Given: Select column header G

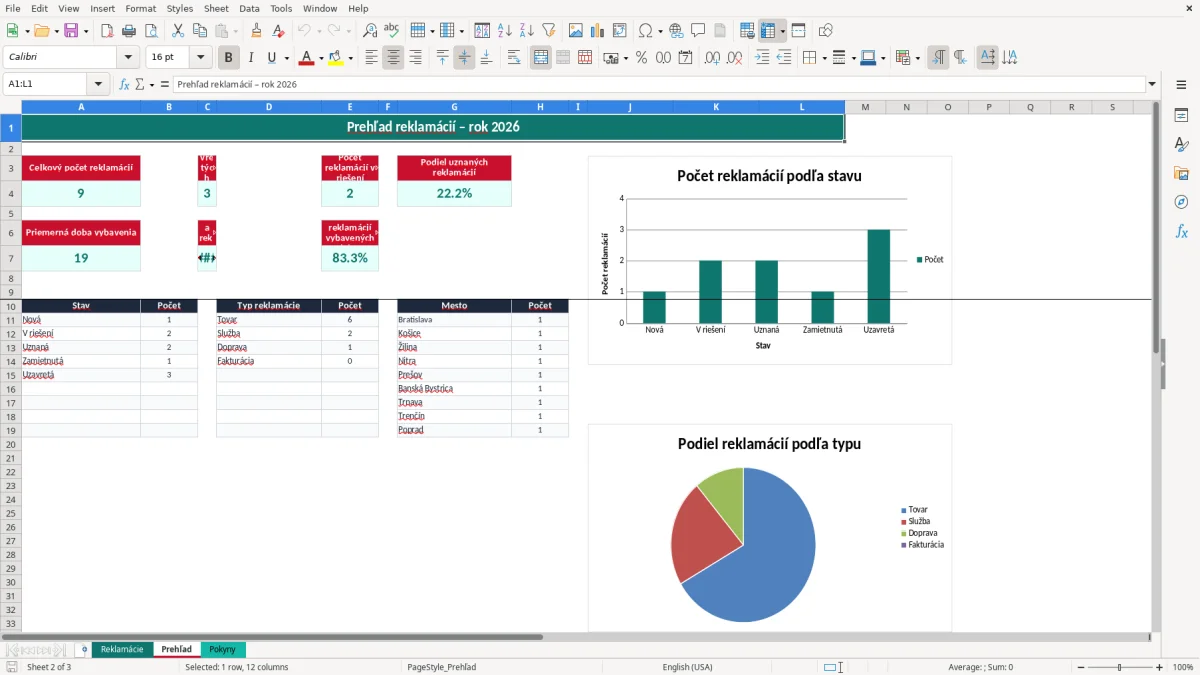Looking at the screenshot, I should pos(454,107).
